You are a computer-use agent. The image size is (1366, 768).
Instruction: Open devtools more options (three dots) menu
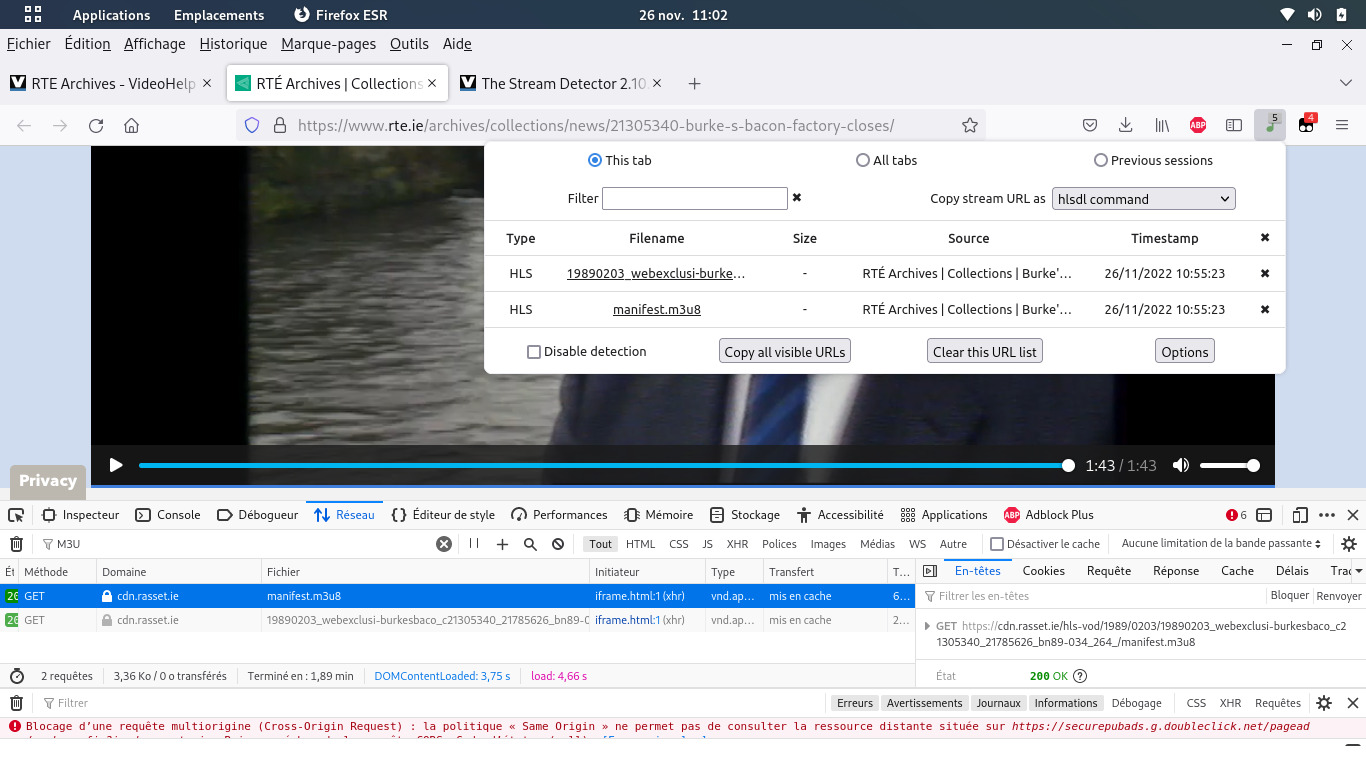tap(1327, 515)
